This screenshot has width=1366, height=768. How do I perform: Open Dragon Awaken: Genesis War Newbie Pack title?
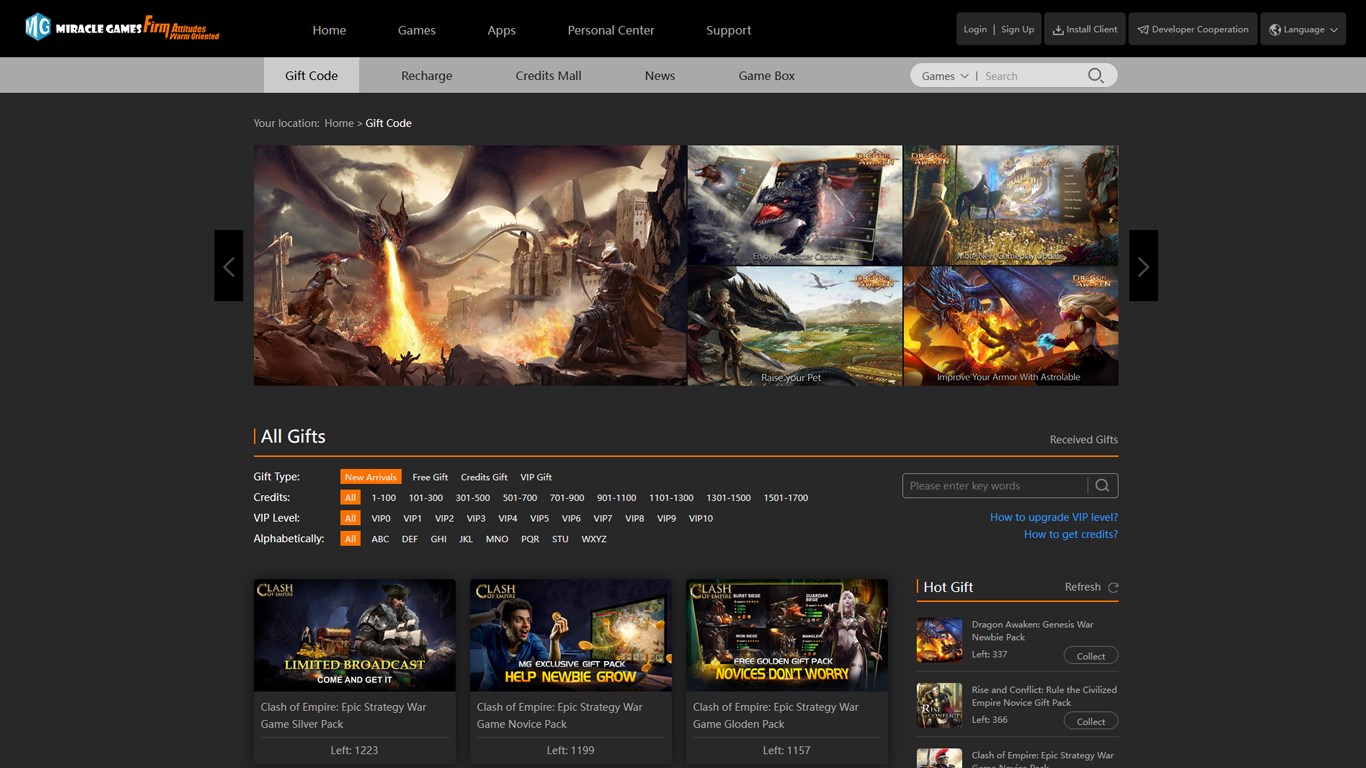(x=1032, y=631)
